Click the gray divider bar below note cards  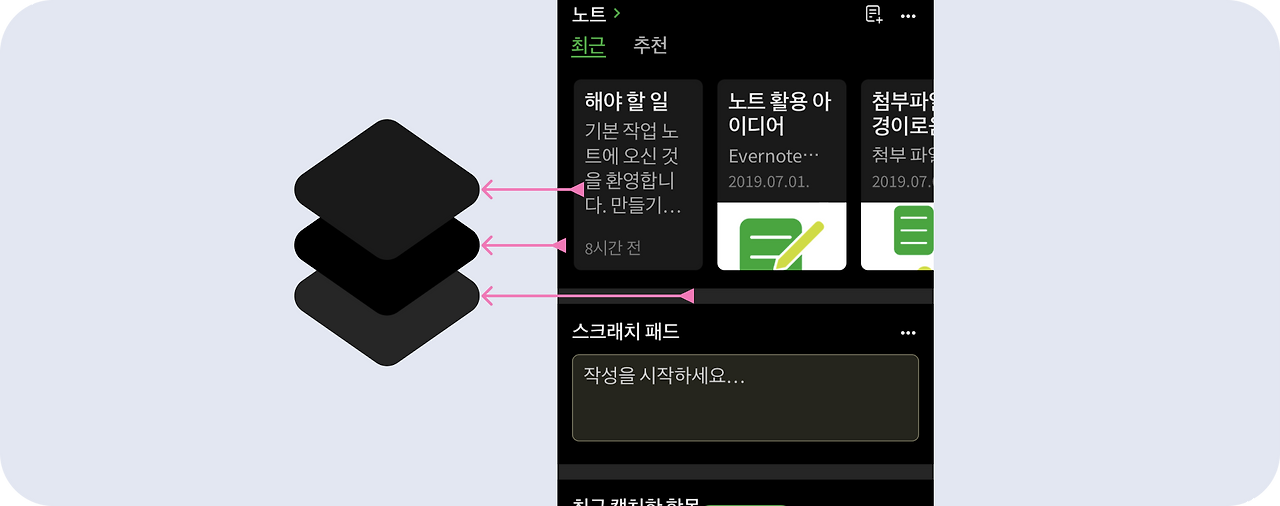coord(745,296)
